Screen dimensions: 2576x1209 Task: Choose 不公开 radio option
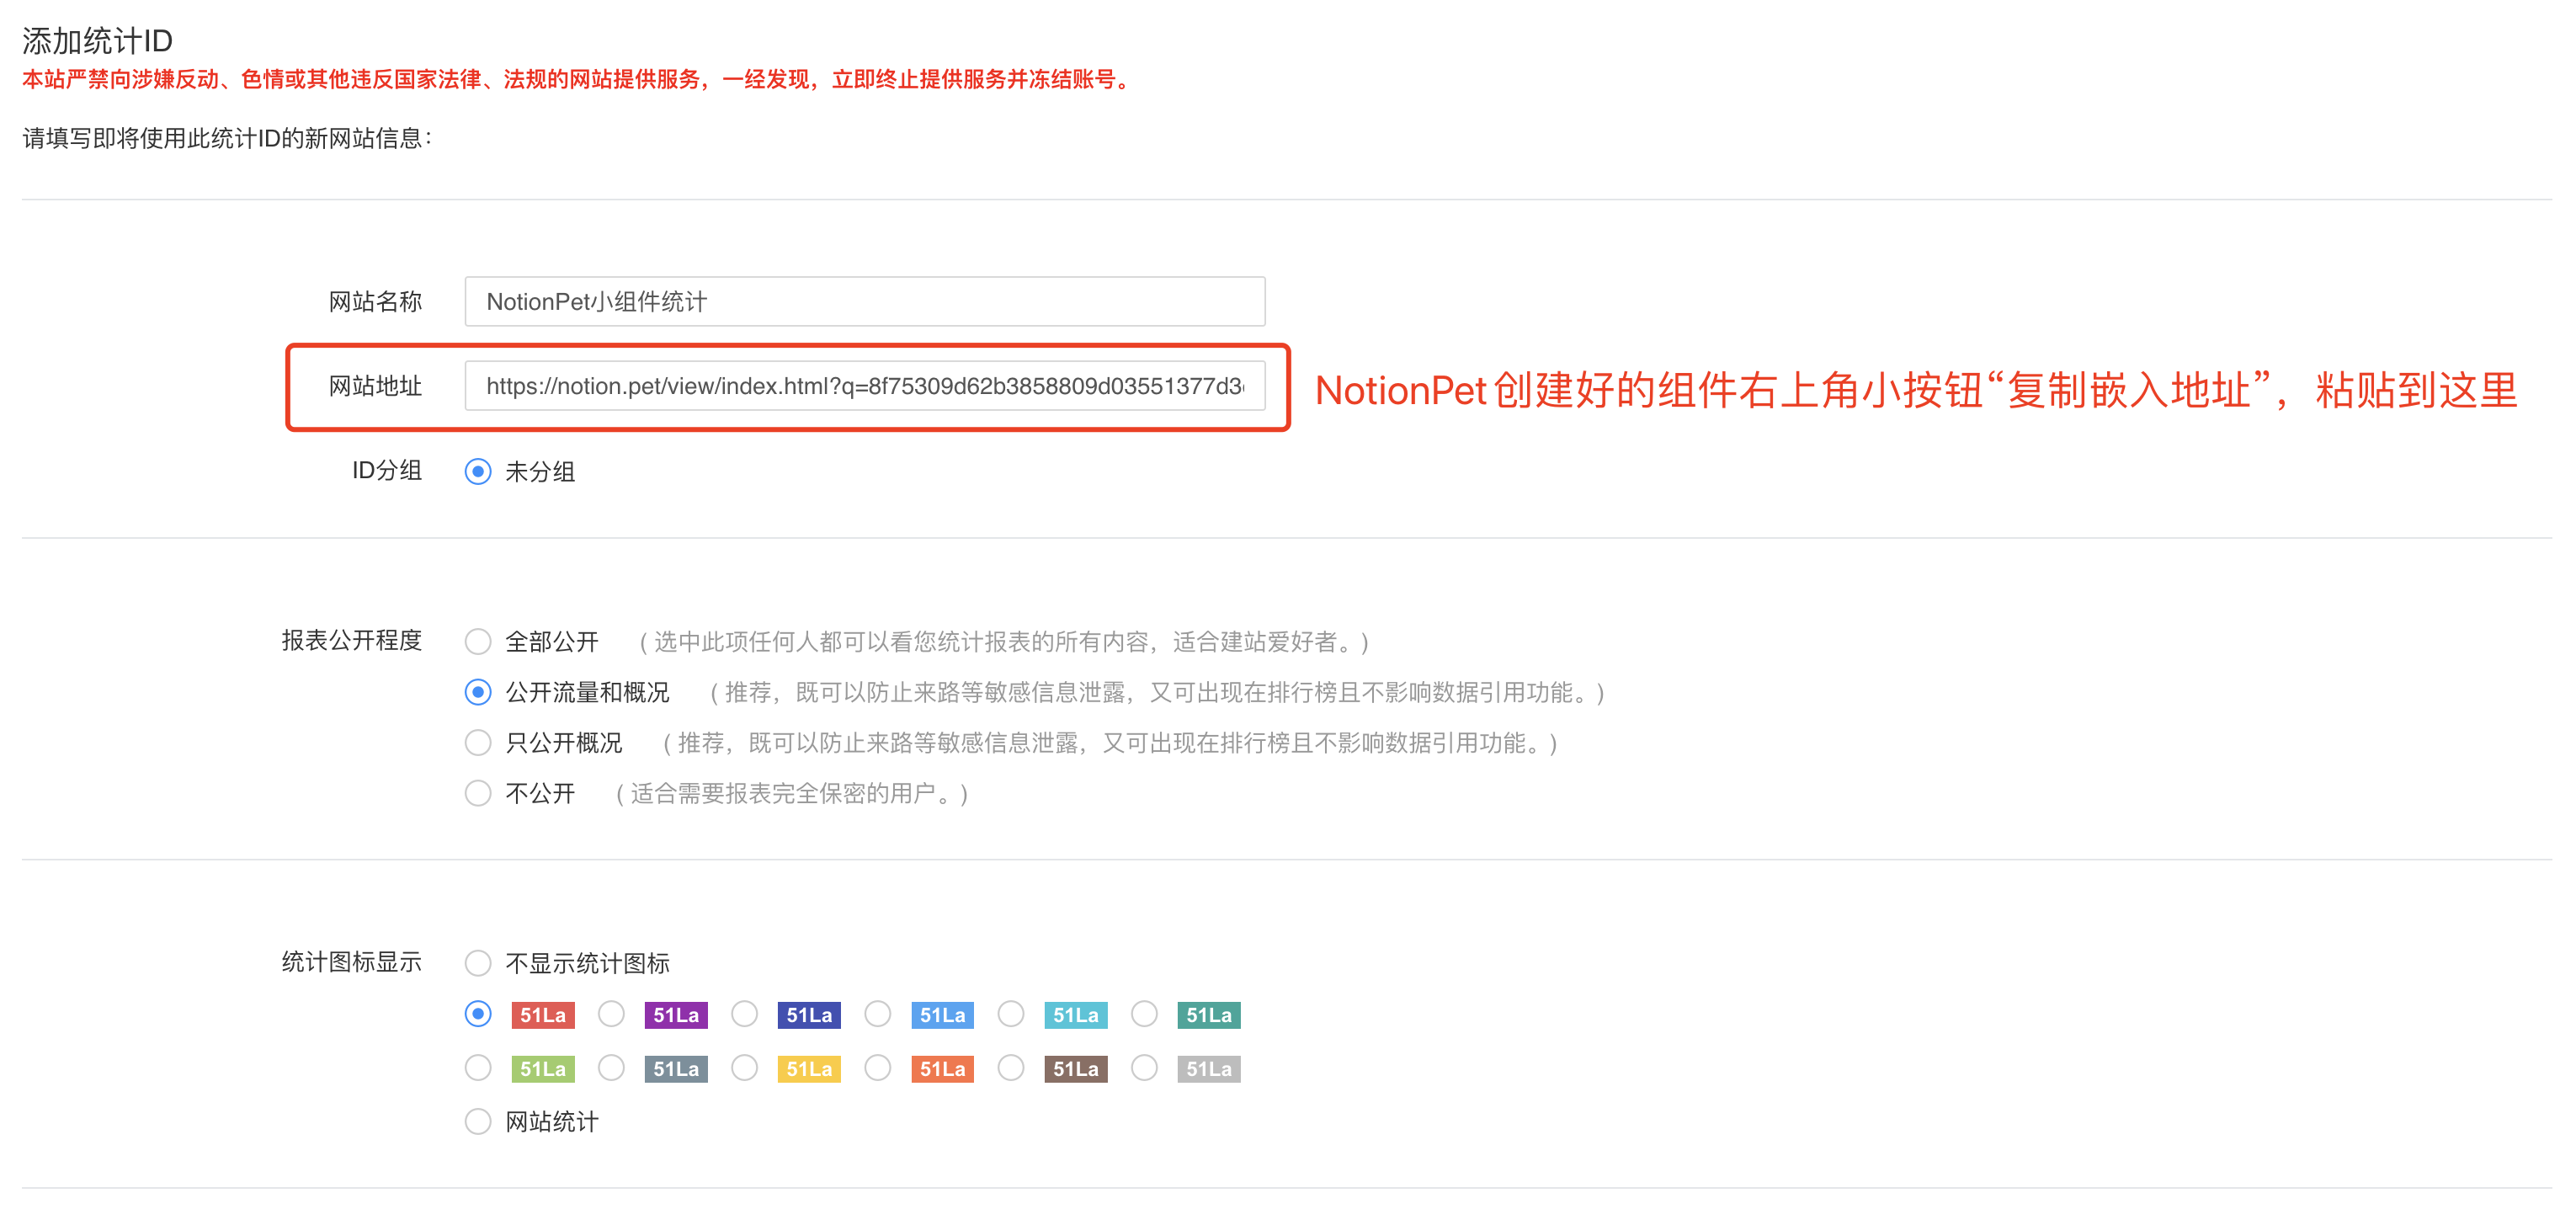tap(478, 794)
